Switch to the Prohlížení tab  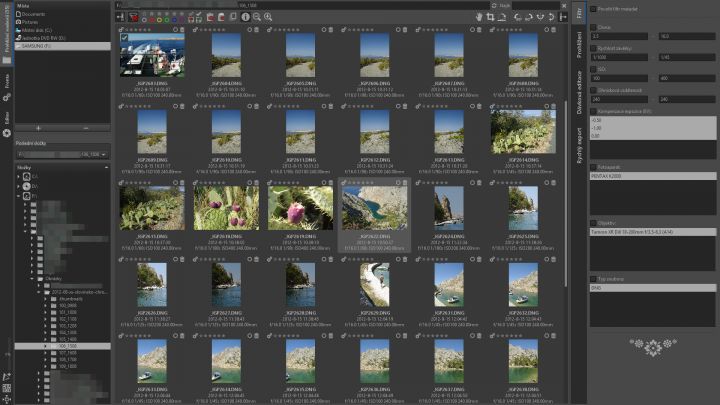pyautogui.click(x=579, y=45)
